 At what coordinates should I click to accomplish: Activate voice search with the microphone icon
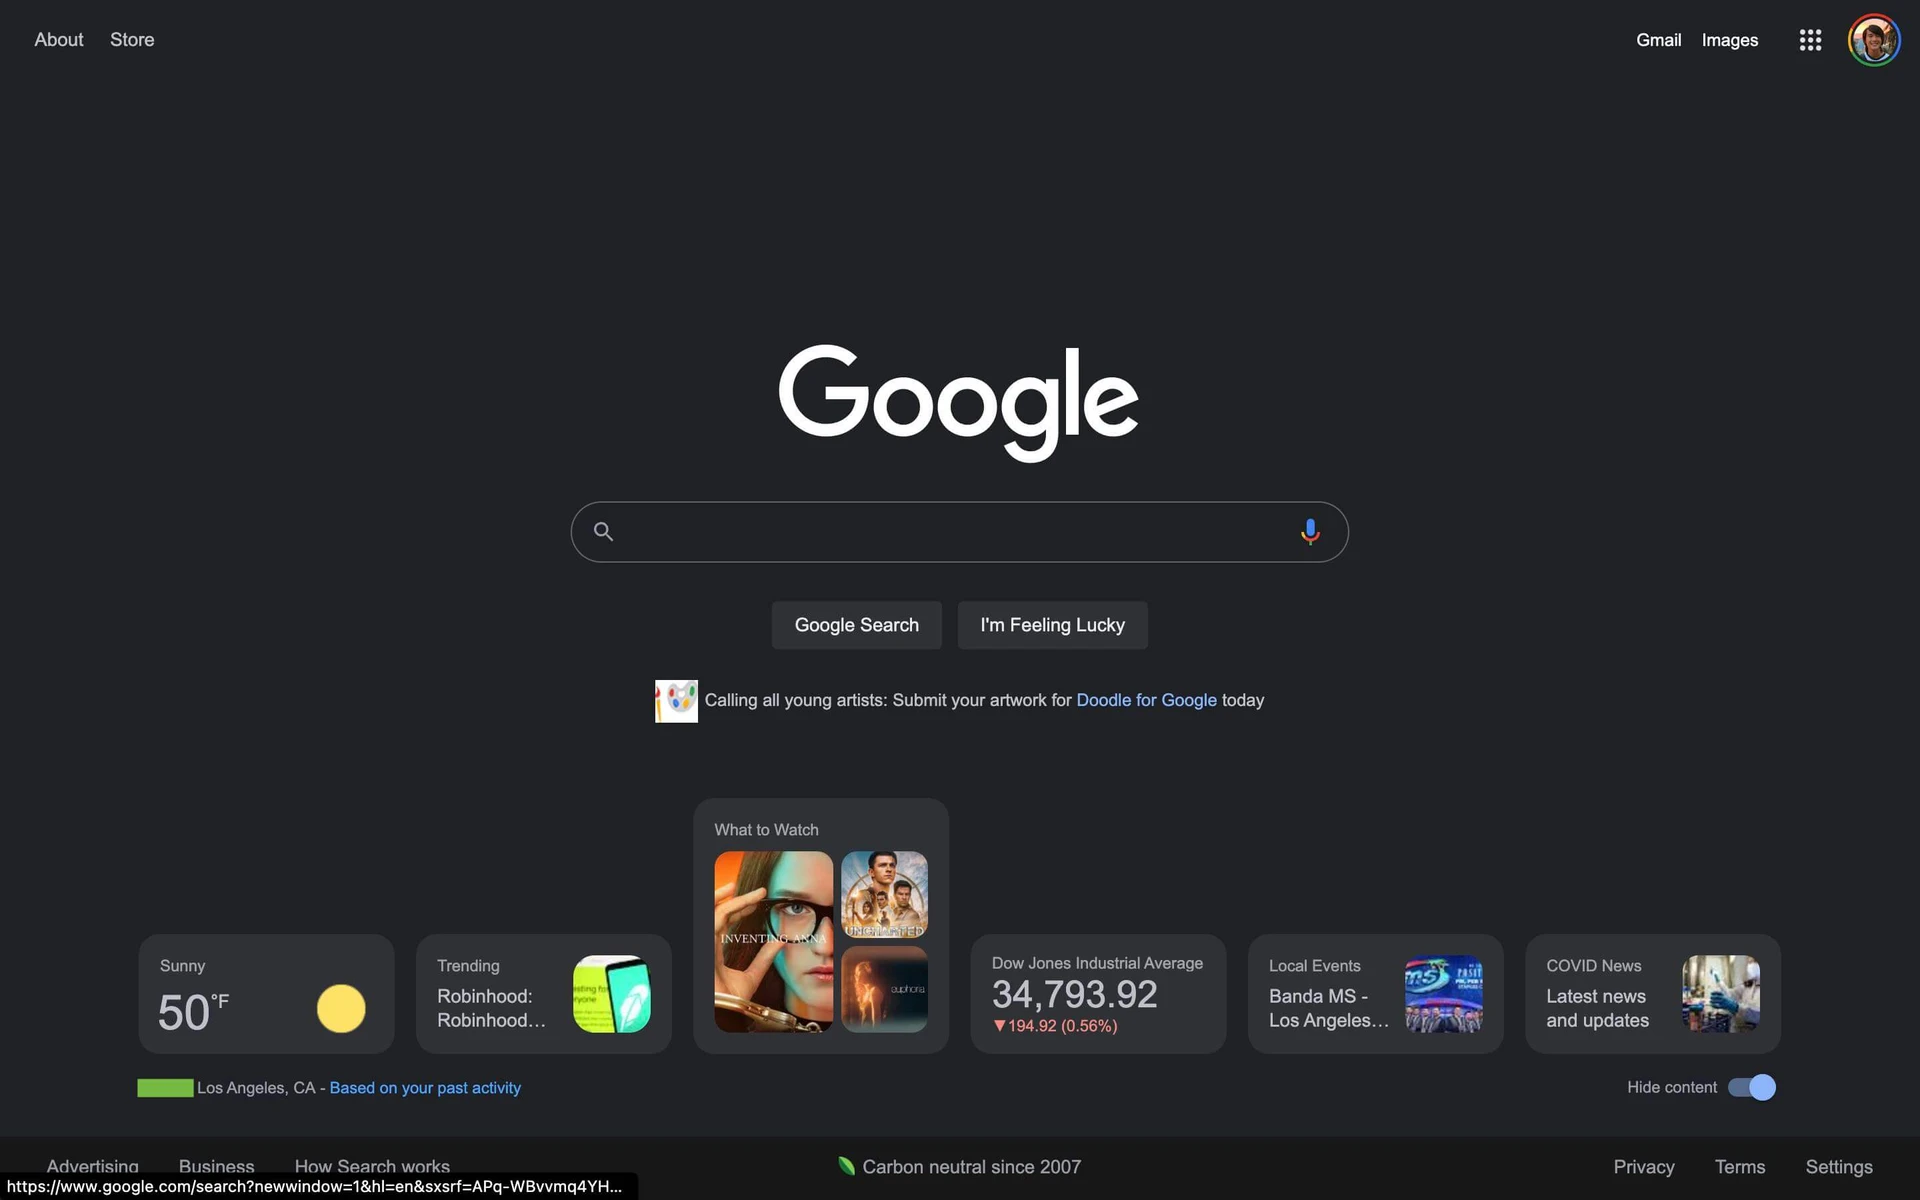tap(1309, 531)
